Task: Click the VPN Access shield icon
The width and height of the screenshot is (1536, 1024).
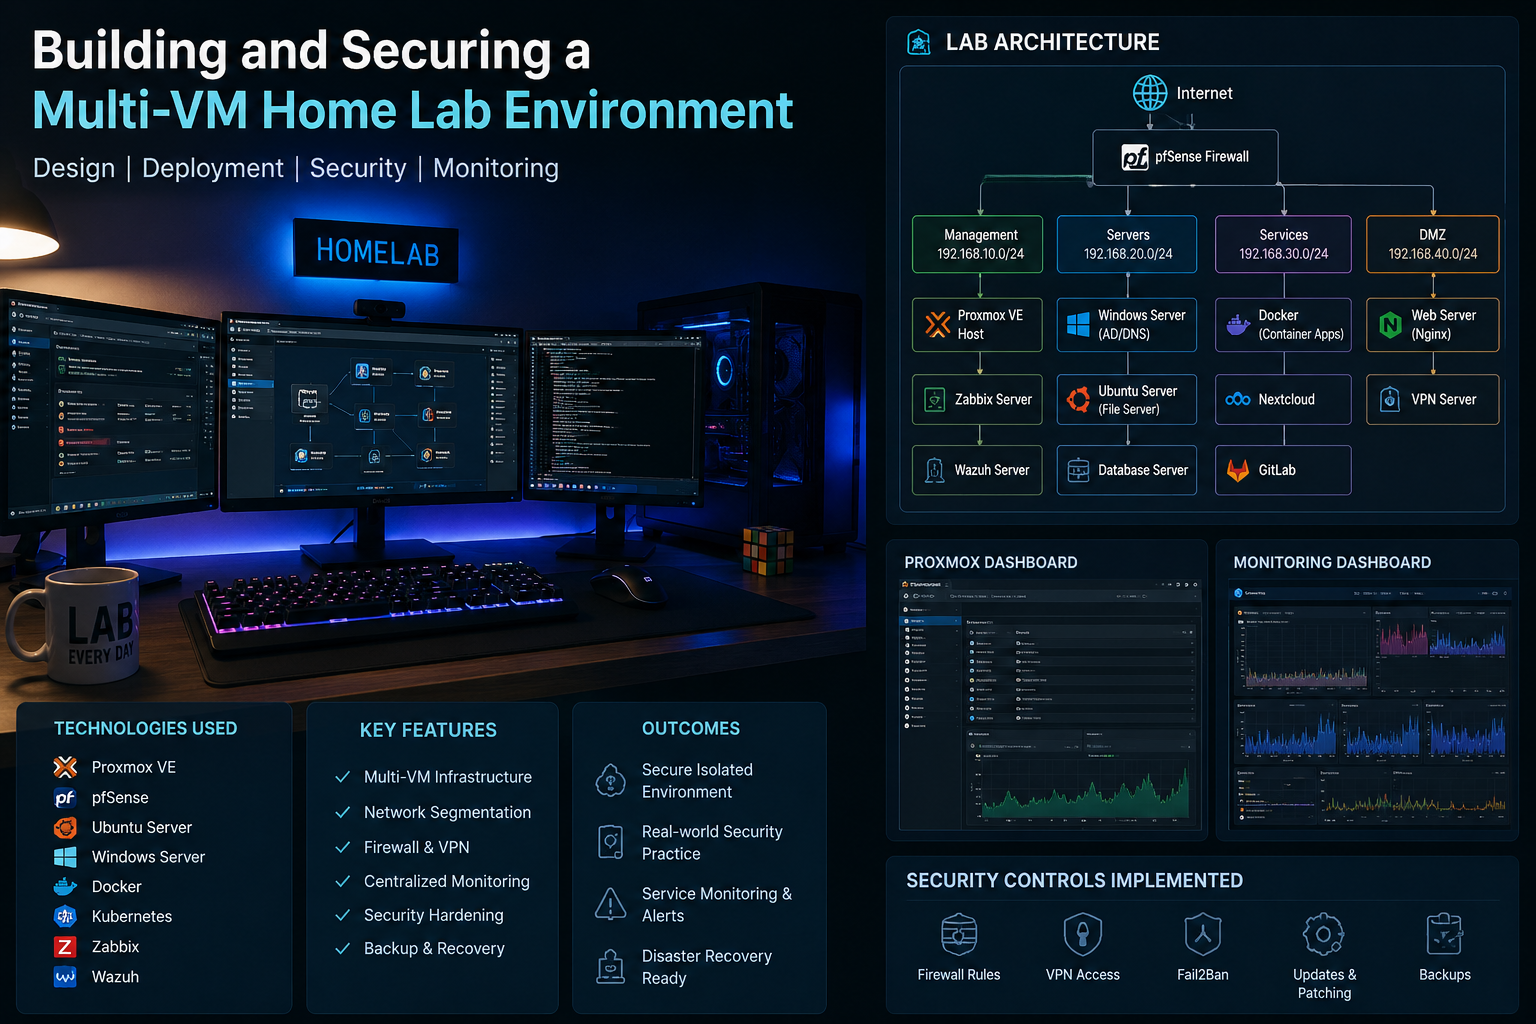Action: (x=1082, y=934)
